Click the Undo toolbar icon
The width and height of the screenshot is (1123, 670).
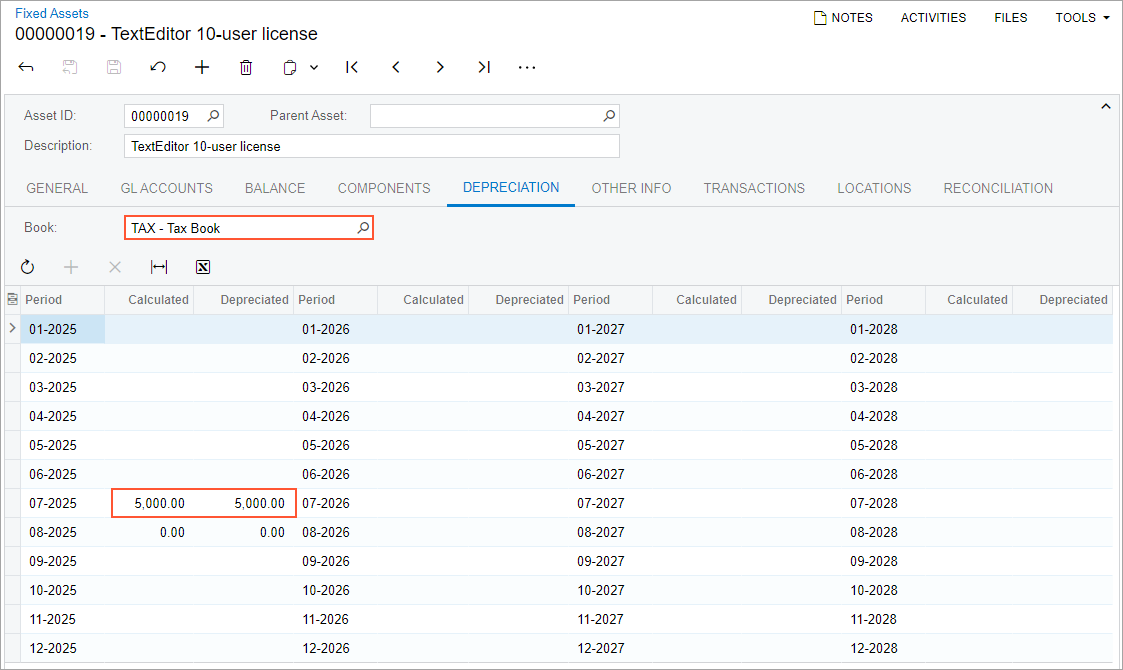pyautogui.click(x=158, y=67)
